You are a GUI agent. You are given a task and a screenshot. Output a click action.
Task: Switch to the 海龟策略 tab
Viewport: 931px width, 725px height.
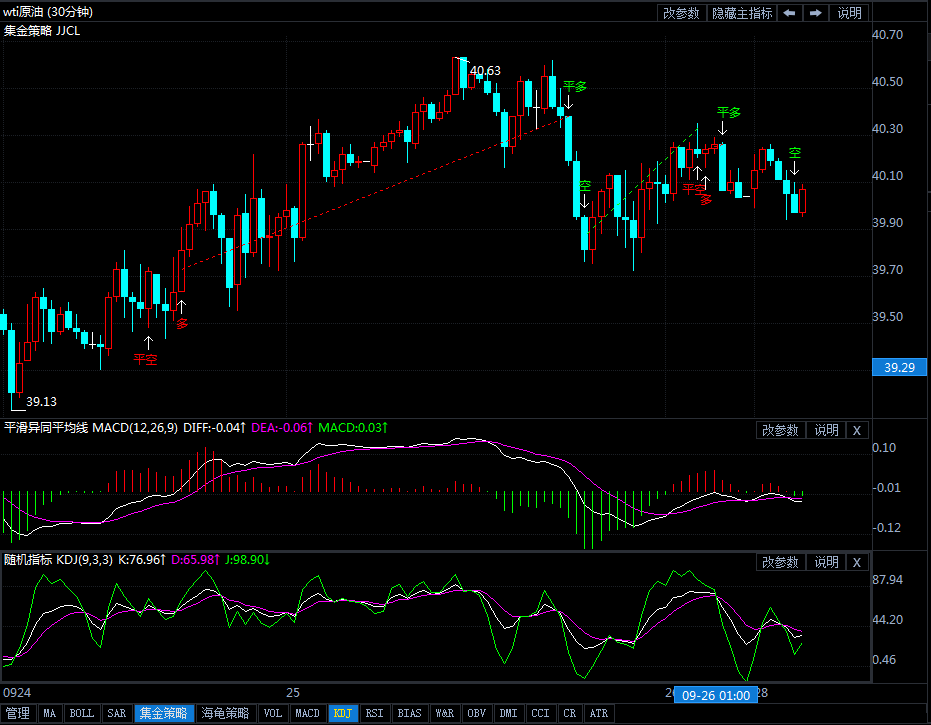(x=226, y=714)
